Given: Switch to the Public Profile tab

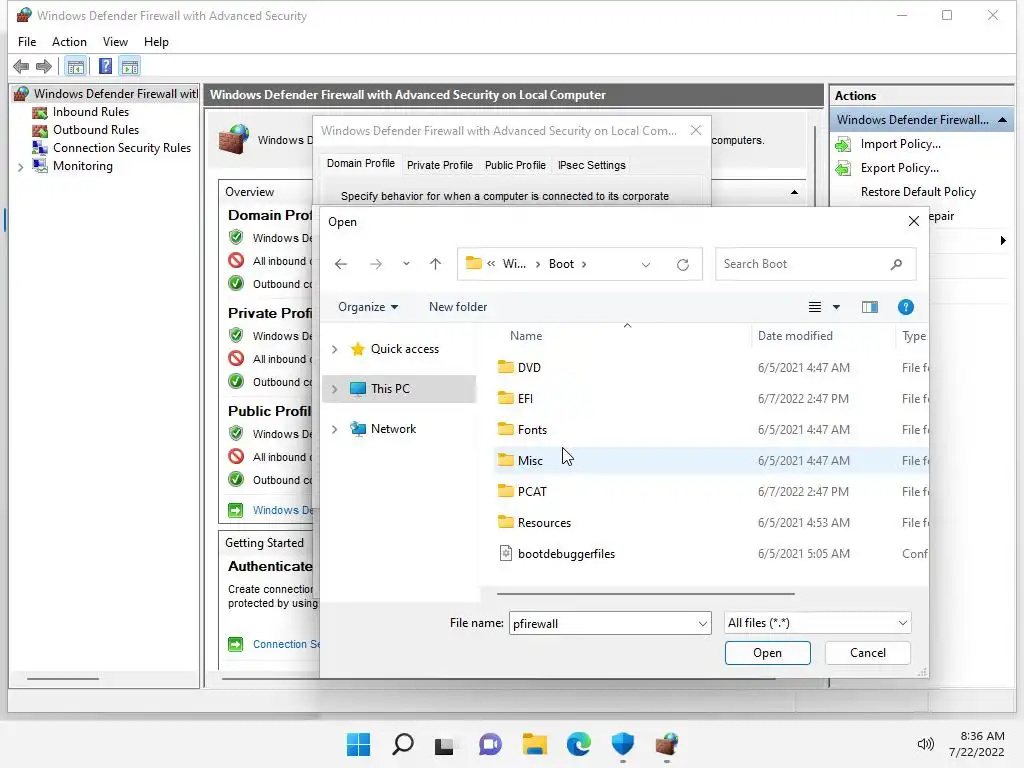Looking at the screenshot, I should [x=515, y=165].
